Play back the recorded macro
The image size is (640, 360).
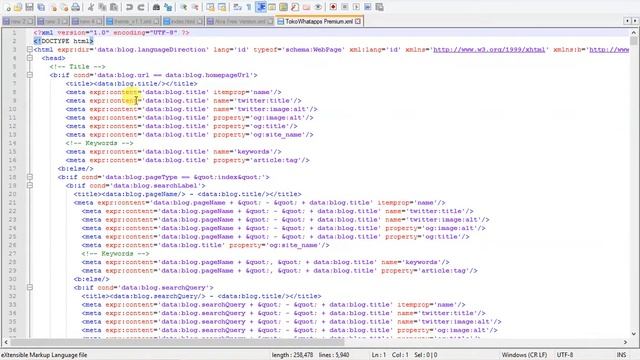point(356,7)
